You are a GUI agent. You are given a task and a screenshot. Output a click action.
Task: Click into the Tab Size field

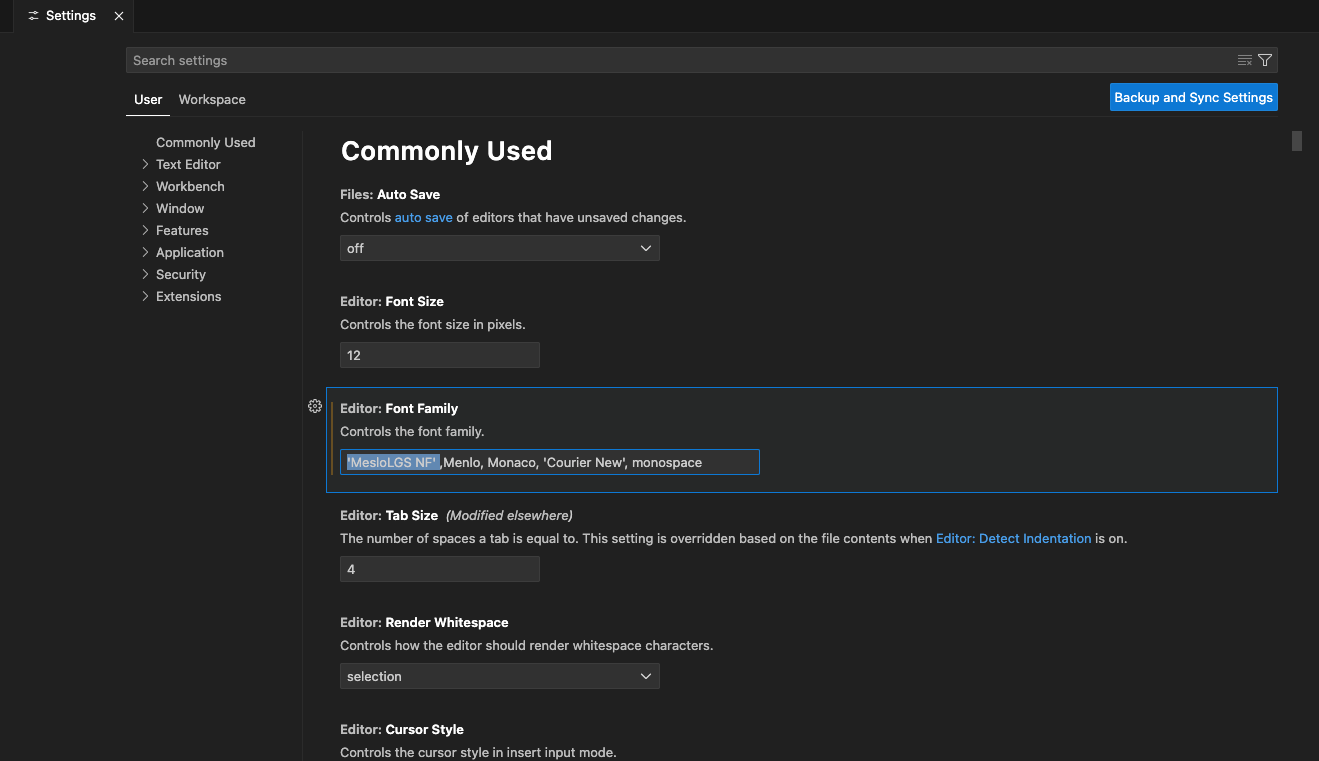click(x=440, y=569)
